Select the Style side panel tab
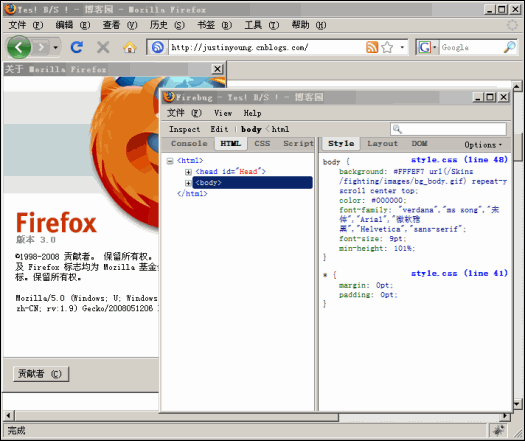Image resolution: width=525 pixels, height=441 pixels. tap(341, 144)
